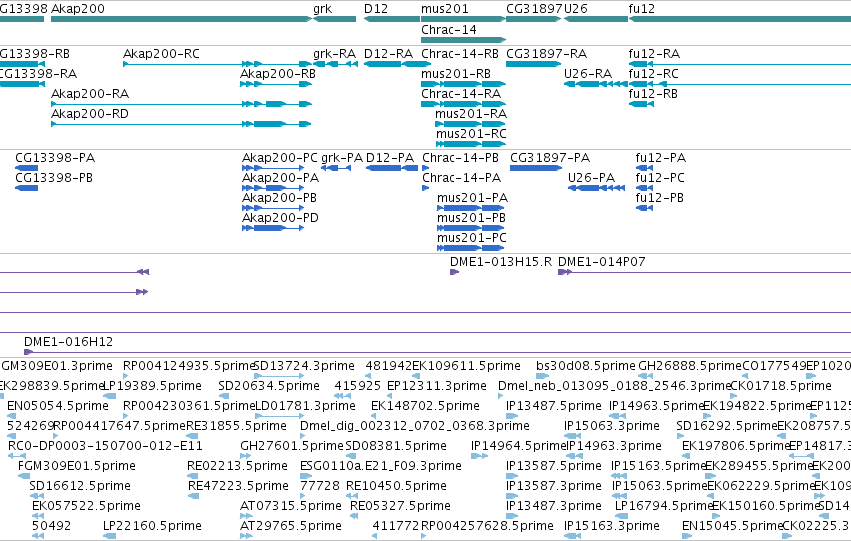Select the mus201-RA transcript label

[471, 114]
